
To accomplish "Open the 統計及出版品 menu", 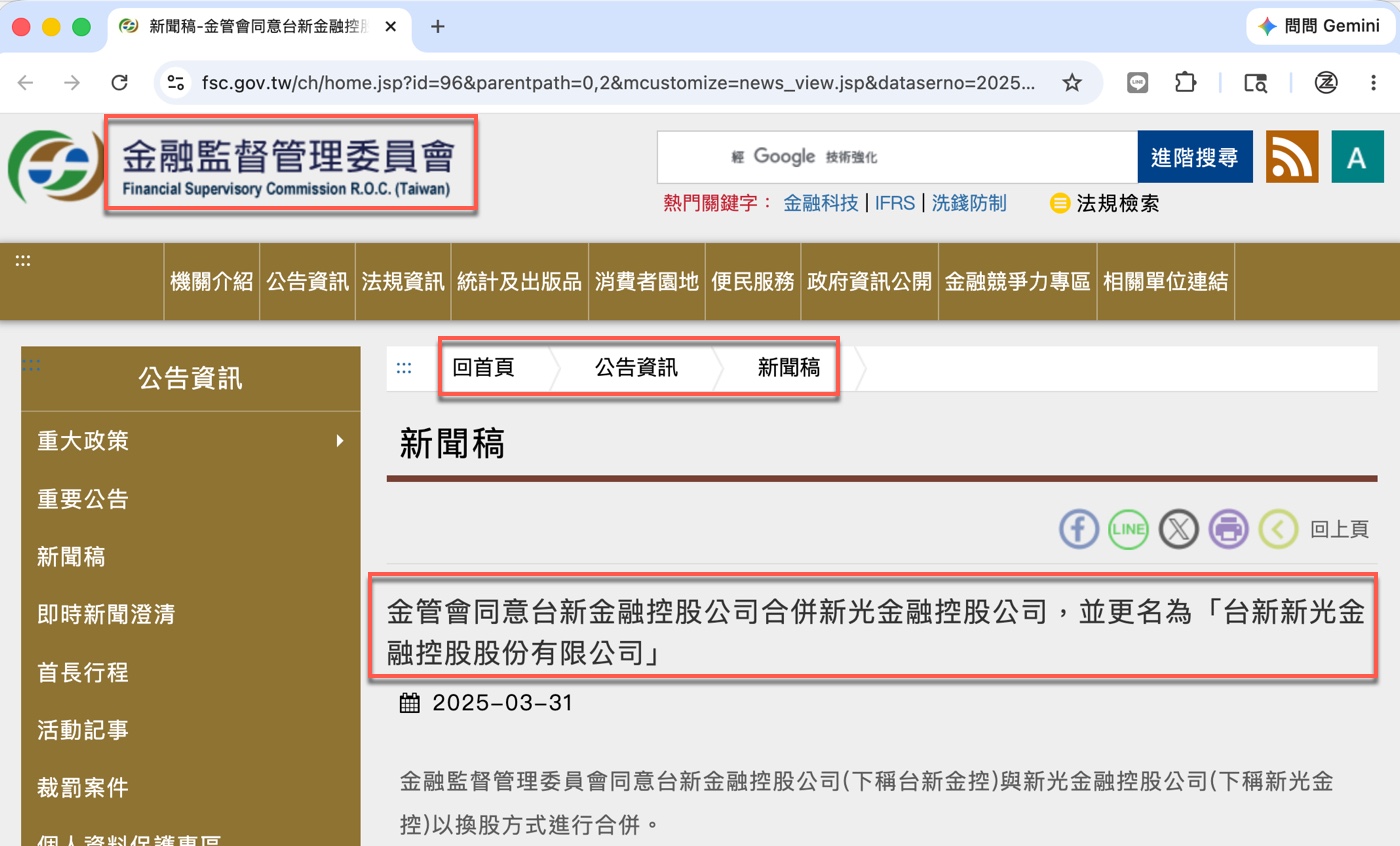I will pyautogui.click(x=519, y=282).
